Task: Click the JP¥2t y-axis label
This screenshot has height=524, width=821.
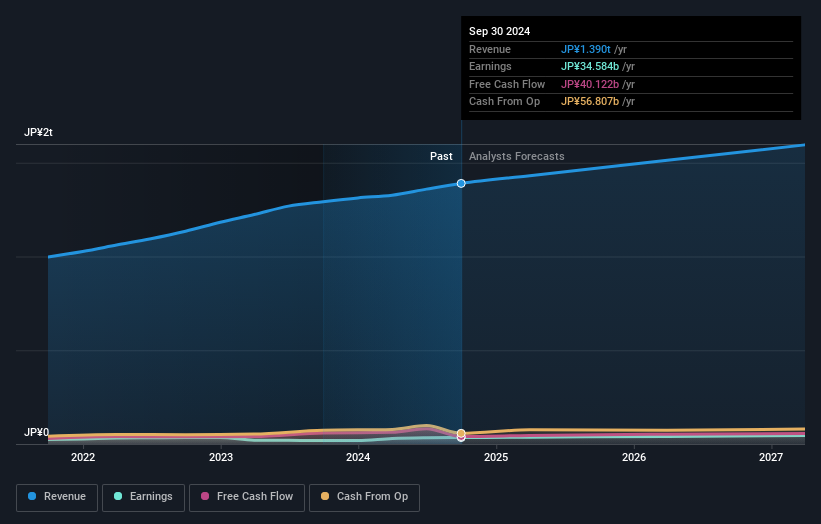Action: 38,132
